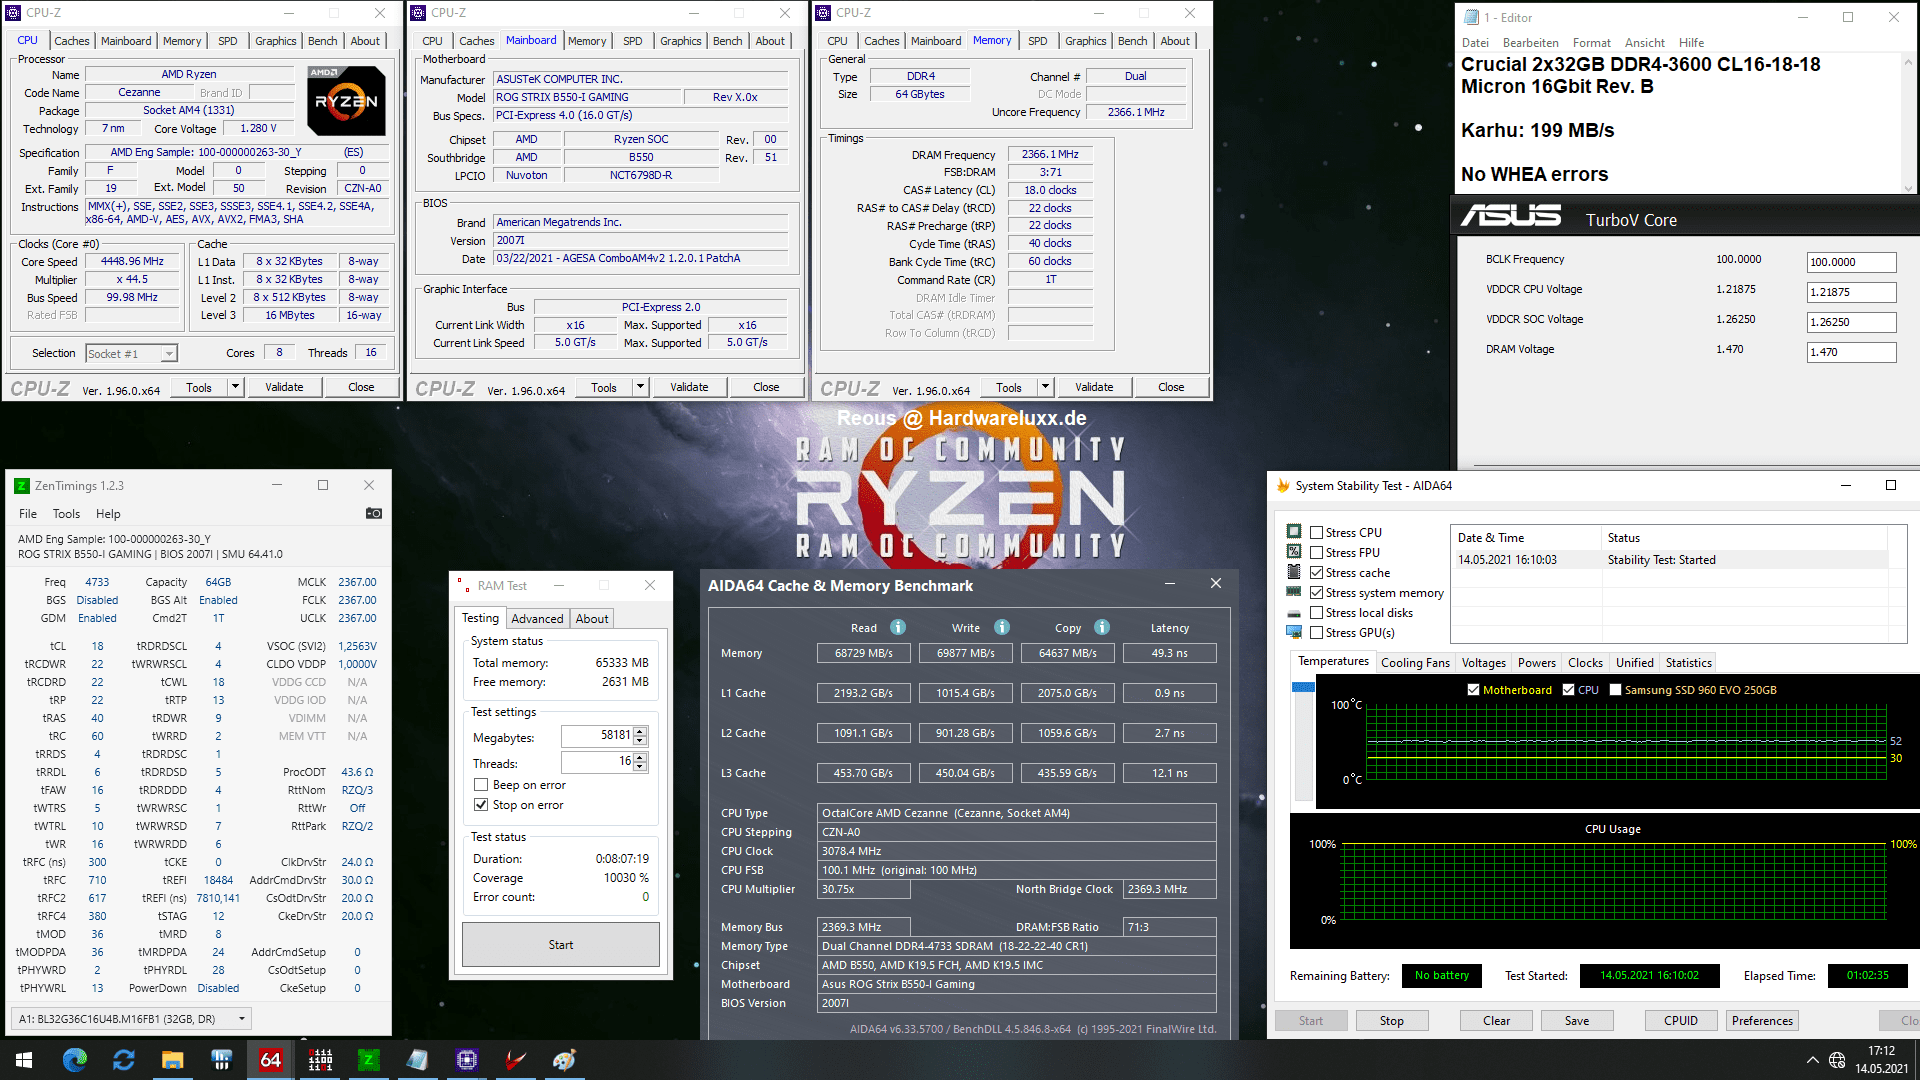Click Stop in System Stability Test
This screenshot has width=1920, height=1080.
click(x=1392, y=1021)
